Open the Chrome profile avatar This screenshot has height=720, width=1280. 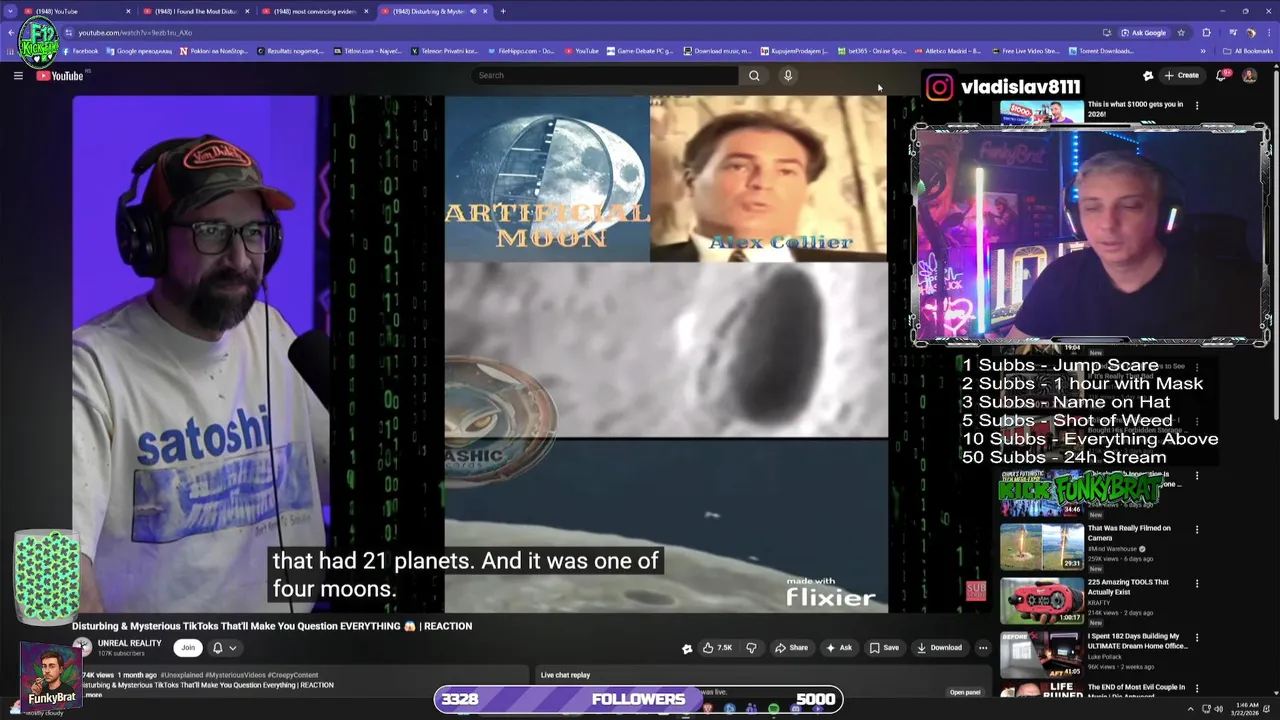pyautogui.click(x=1250, y=32)
